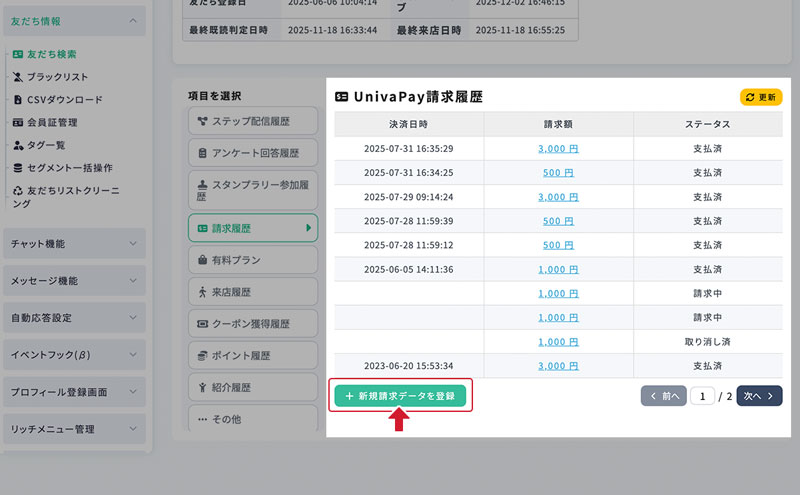Select 有料プラン from item list
The image size is (800, 495).
coord(252,260)
